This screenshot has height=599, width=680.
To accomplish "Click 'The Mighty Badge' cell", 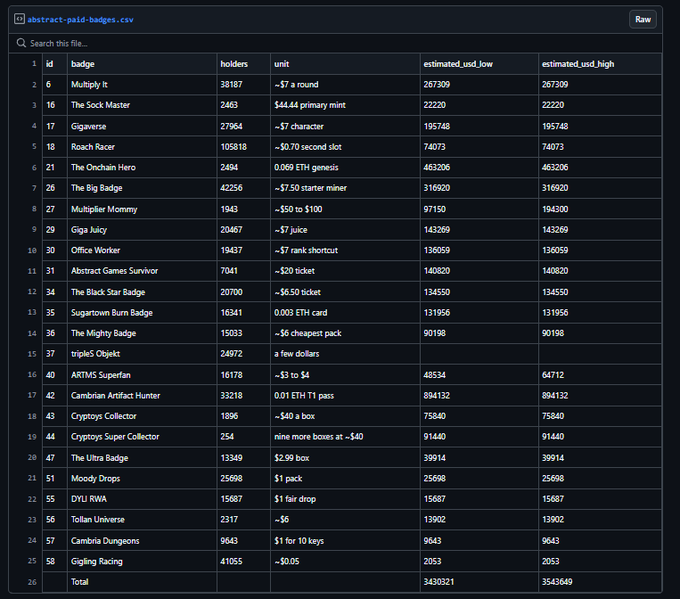I will click(x=142, y=333).
